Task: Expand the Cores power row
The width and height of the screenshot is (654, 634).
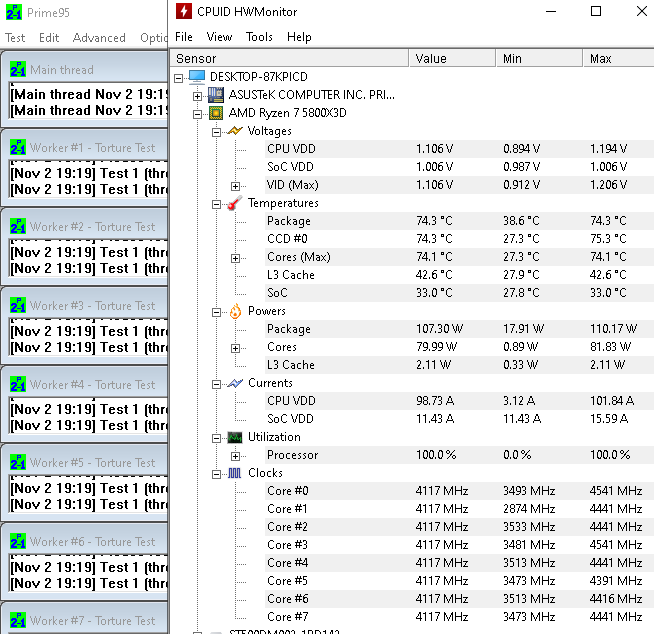Action: (x=235, y=348)
